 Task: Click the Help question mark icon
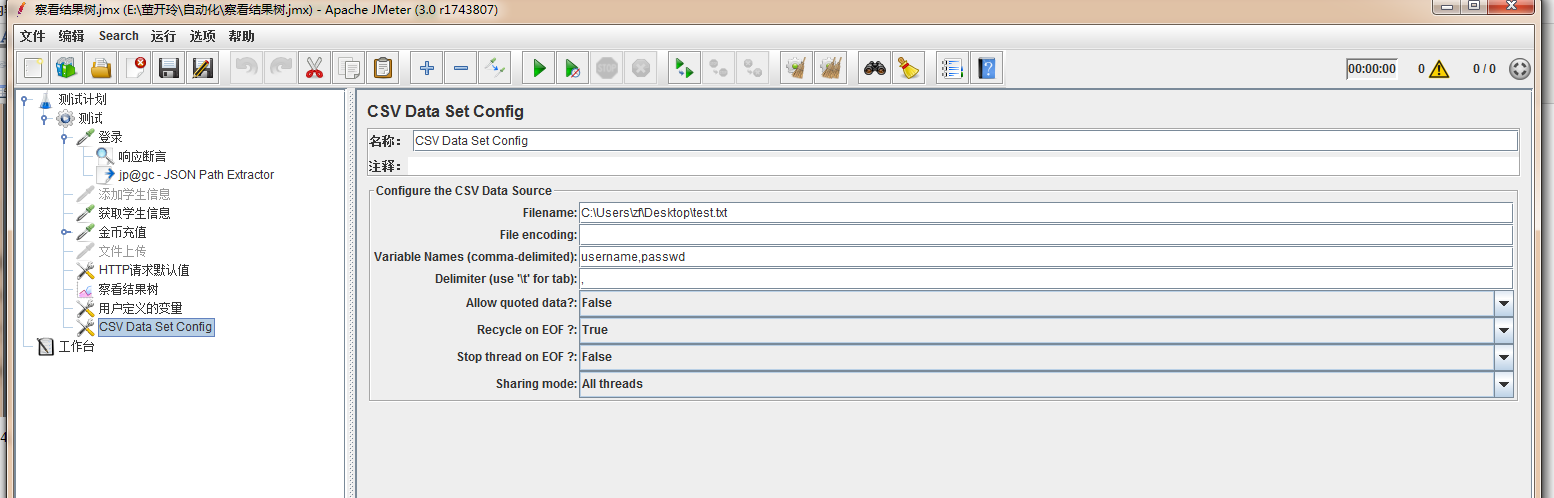click(x=986, y=68)
